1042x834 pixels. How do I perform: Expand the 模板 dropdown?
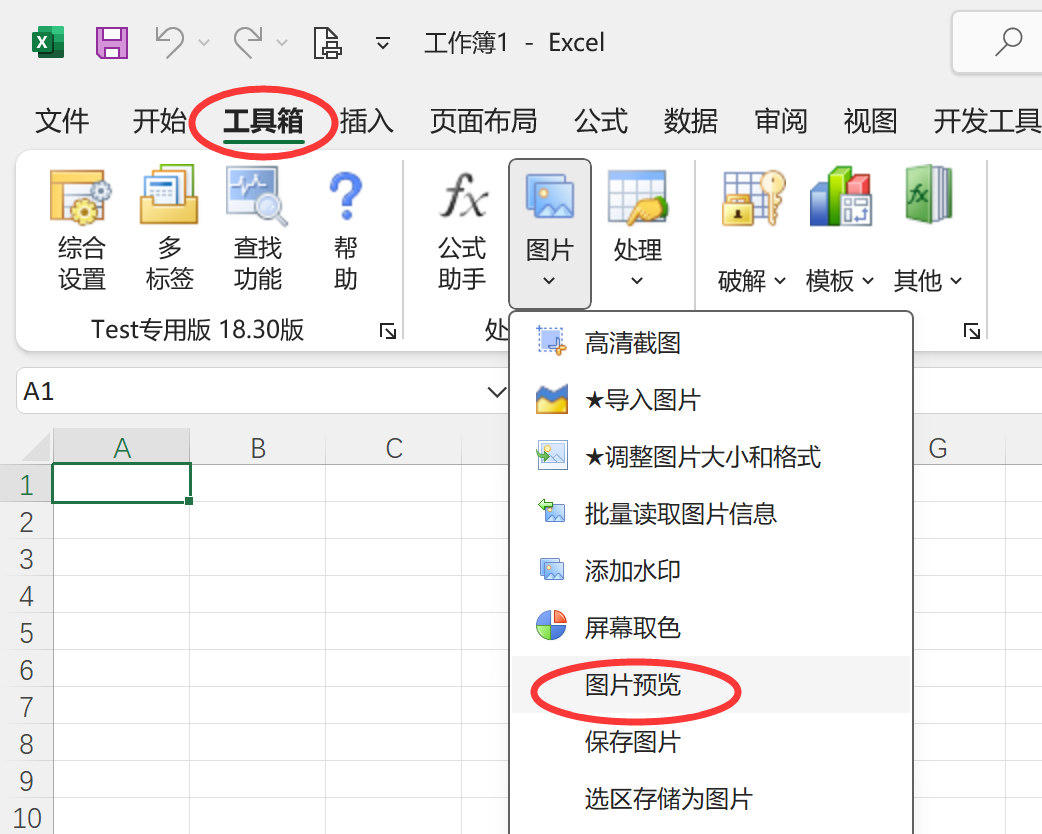840,281
